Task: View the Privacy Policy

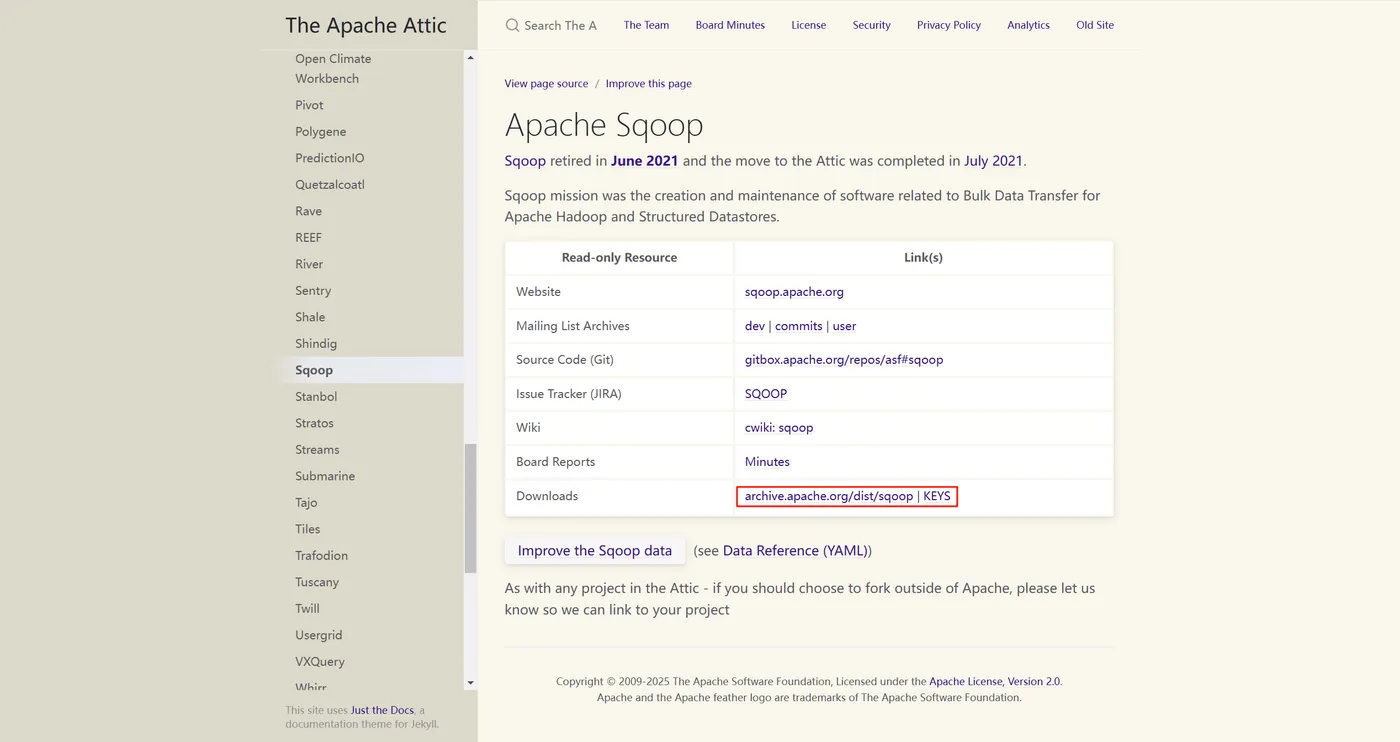Action: click(x=949, y=25)
